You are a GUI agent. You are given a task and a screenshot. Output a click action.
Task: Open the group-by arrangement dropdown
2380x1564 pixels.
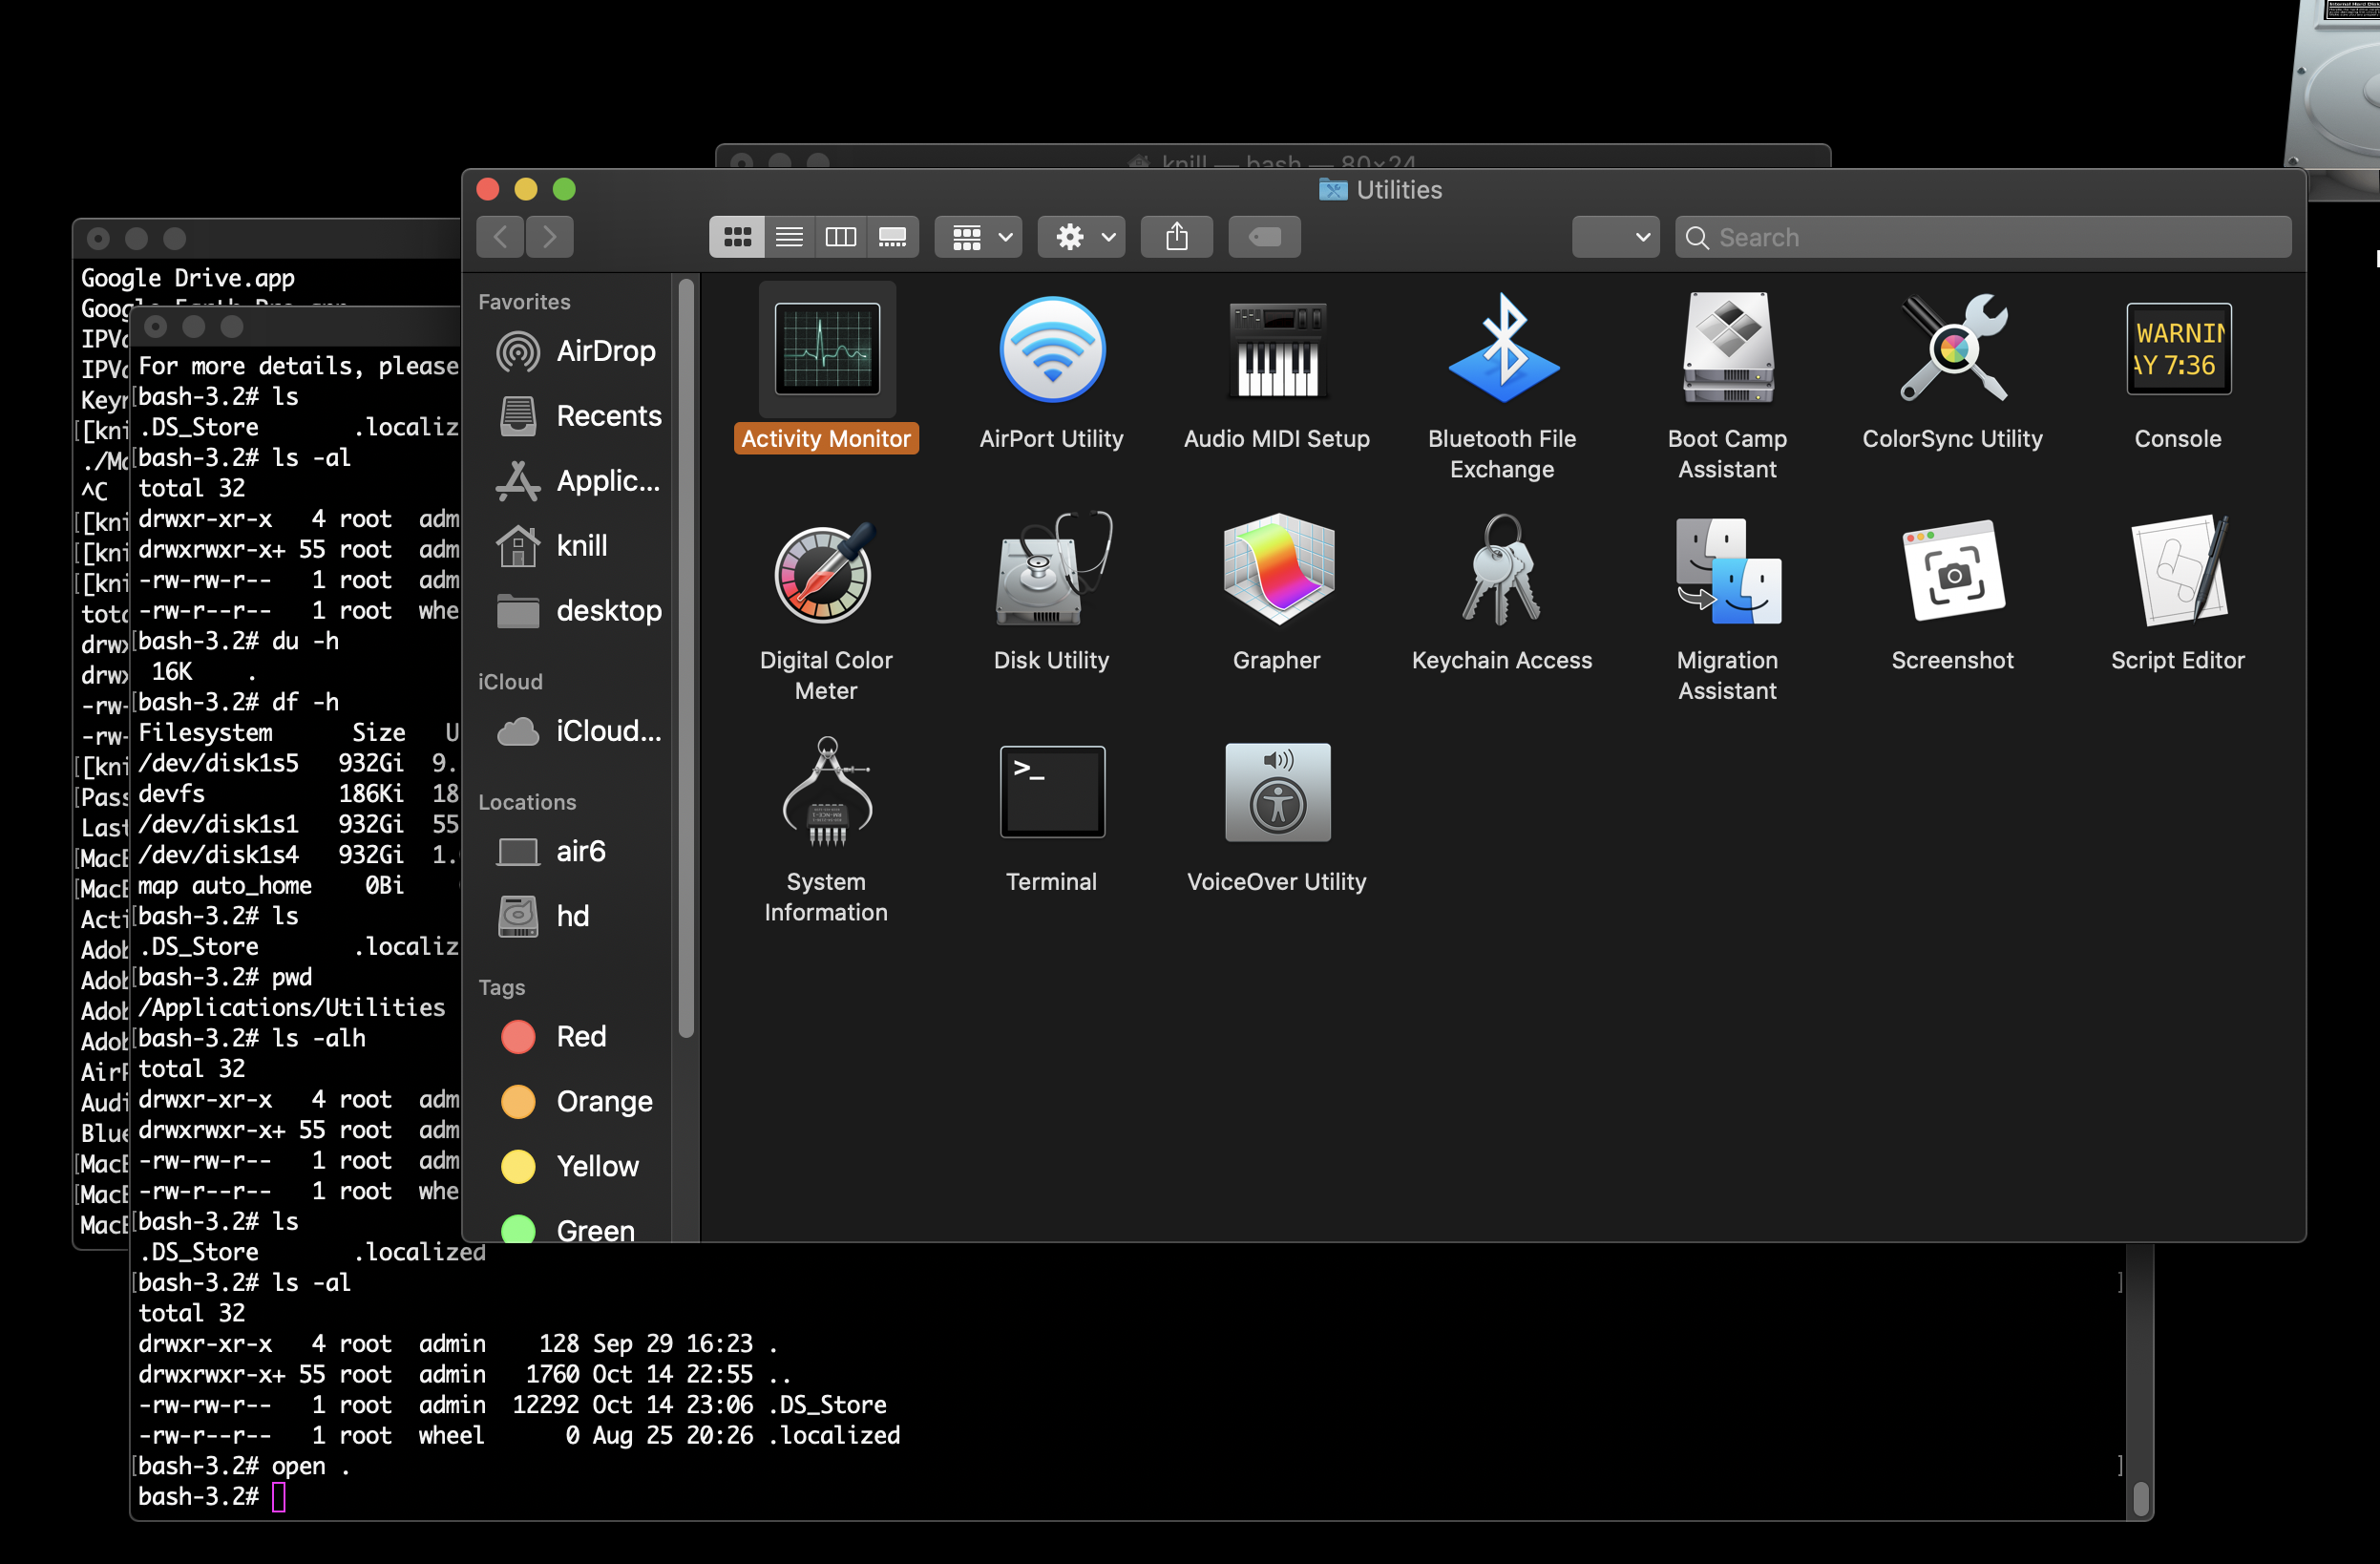(x=979, y=237)
